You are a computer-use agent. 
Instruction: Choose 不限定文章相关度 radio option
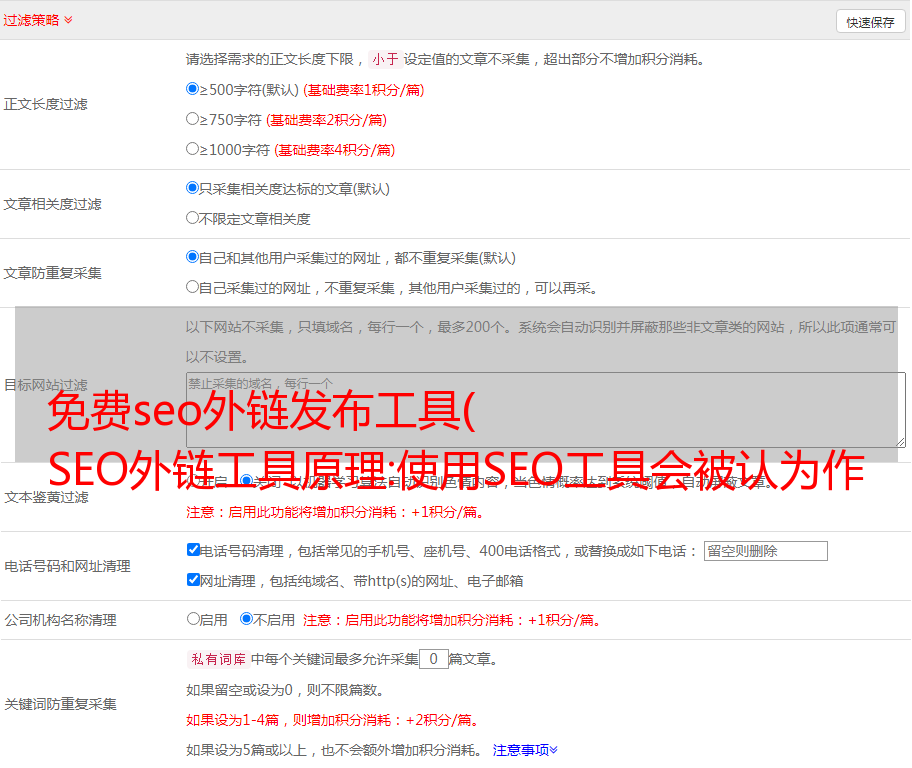pyautogui.click(x=193, y=217)
